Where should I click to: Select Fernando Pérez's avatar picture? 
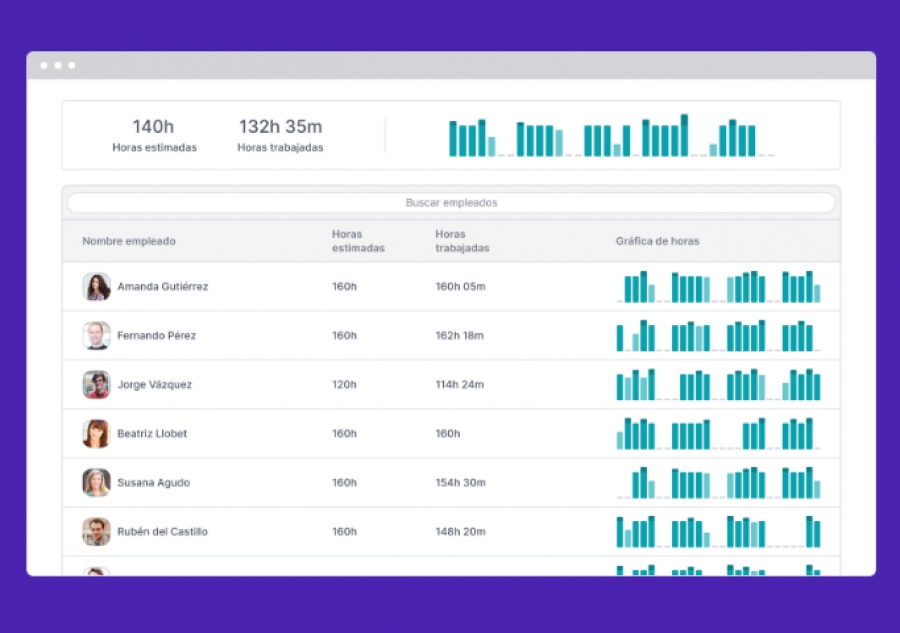[x=96, y=335]
